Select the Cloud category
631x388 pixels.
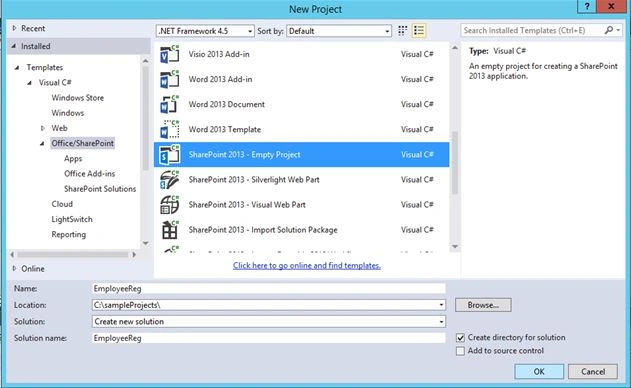click(62, 204)
